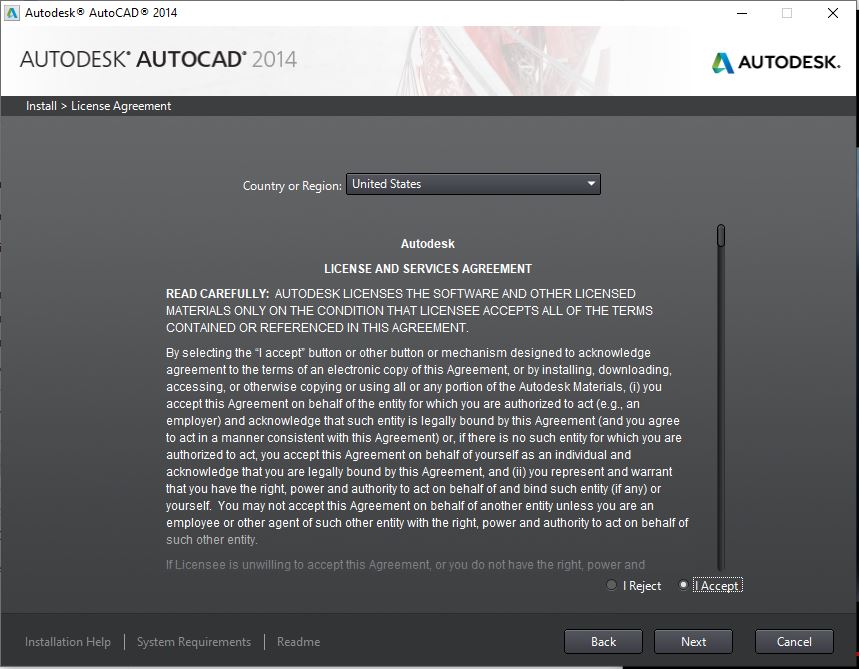Image resolution: width=859 pixels, height=669 pixels.
Task: Close the AutoCAD installer window
Action: click(833, 13)
